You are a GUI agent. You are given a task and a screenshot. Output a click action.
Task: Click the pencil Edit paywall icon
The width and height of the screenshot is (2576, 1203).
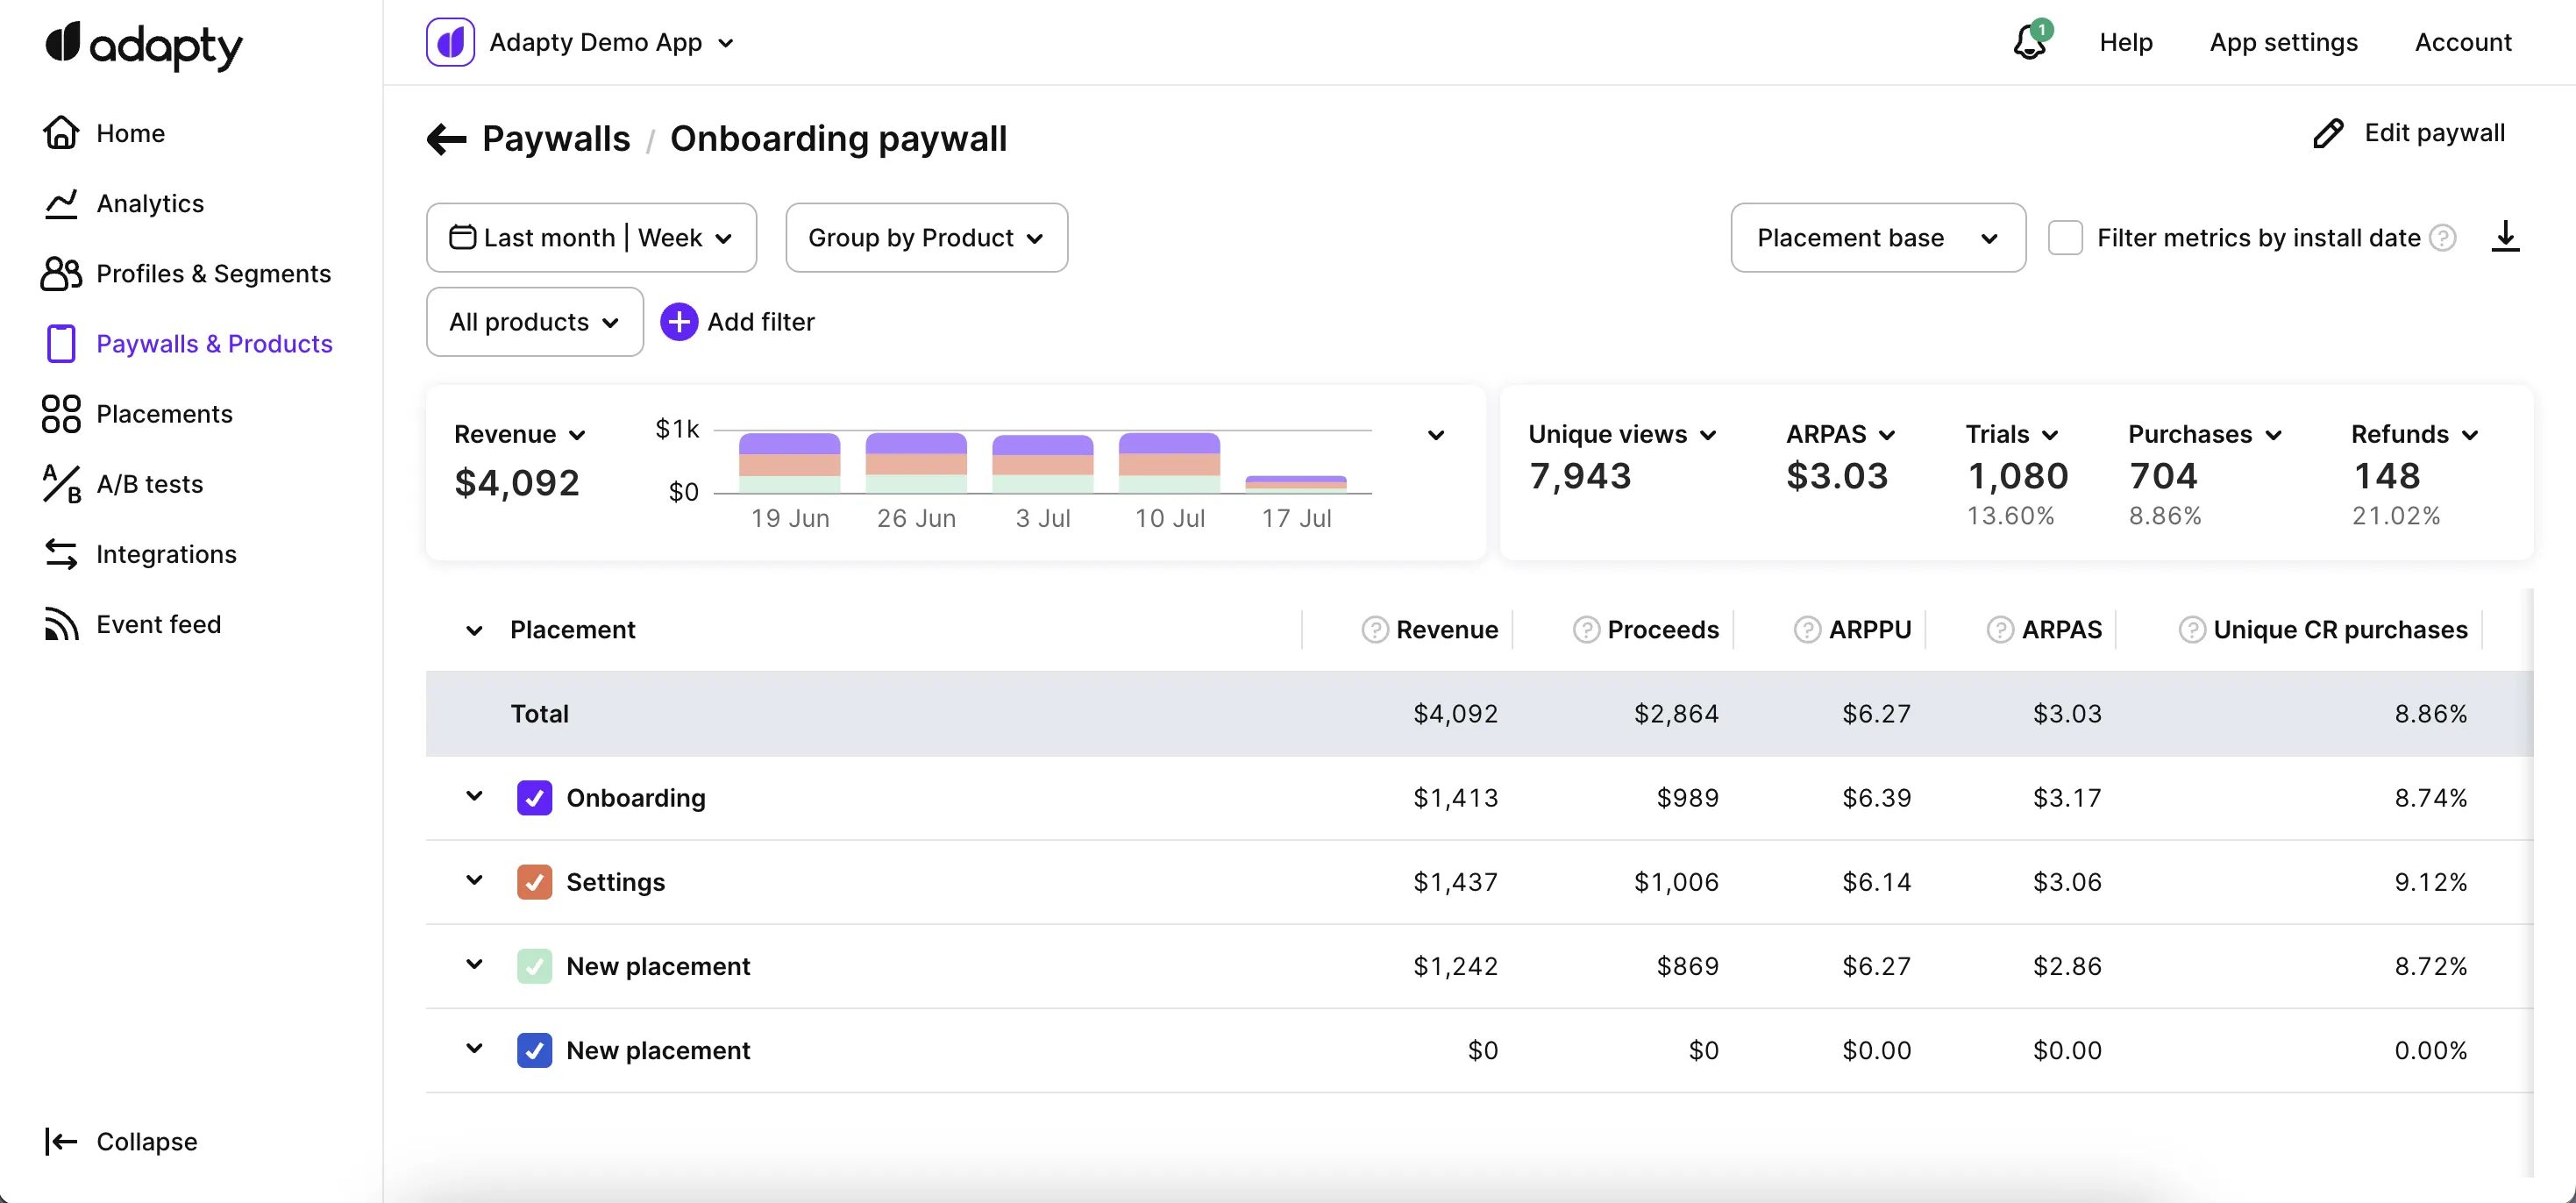coord(2327,134)
